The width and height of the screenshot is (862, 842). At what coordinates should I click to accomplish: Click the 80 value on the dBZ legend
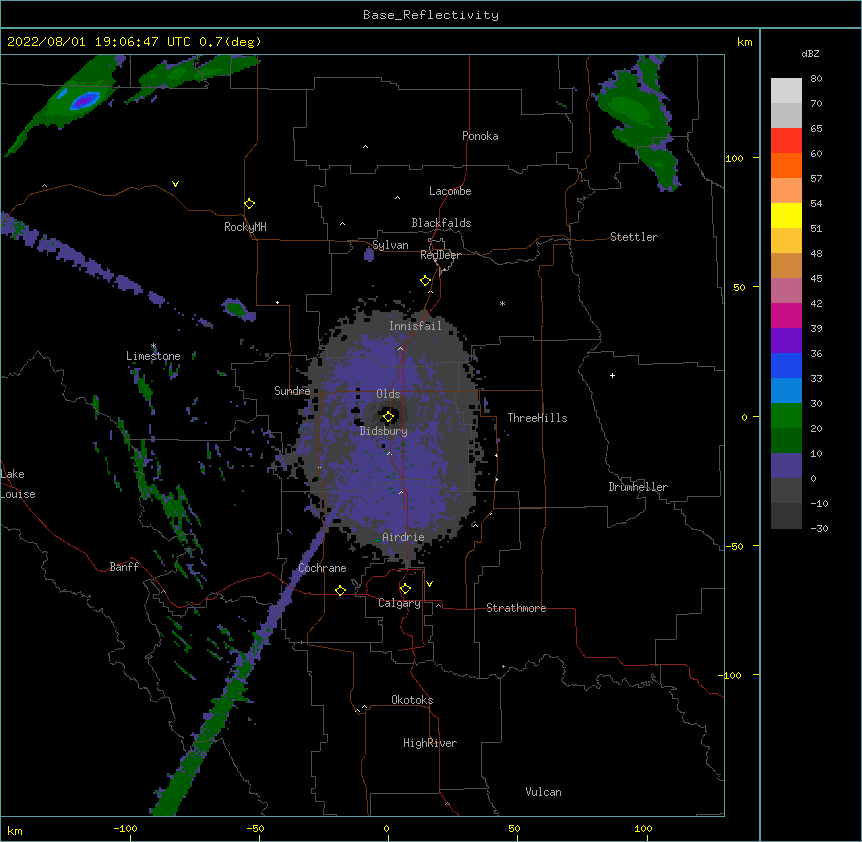pos(816,79)
